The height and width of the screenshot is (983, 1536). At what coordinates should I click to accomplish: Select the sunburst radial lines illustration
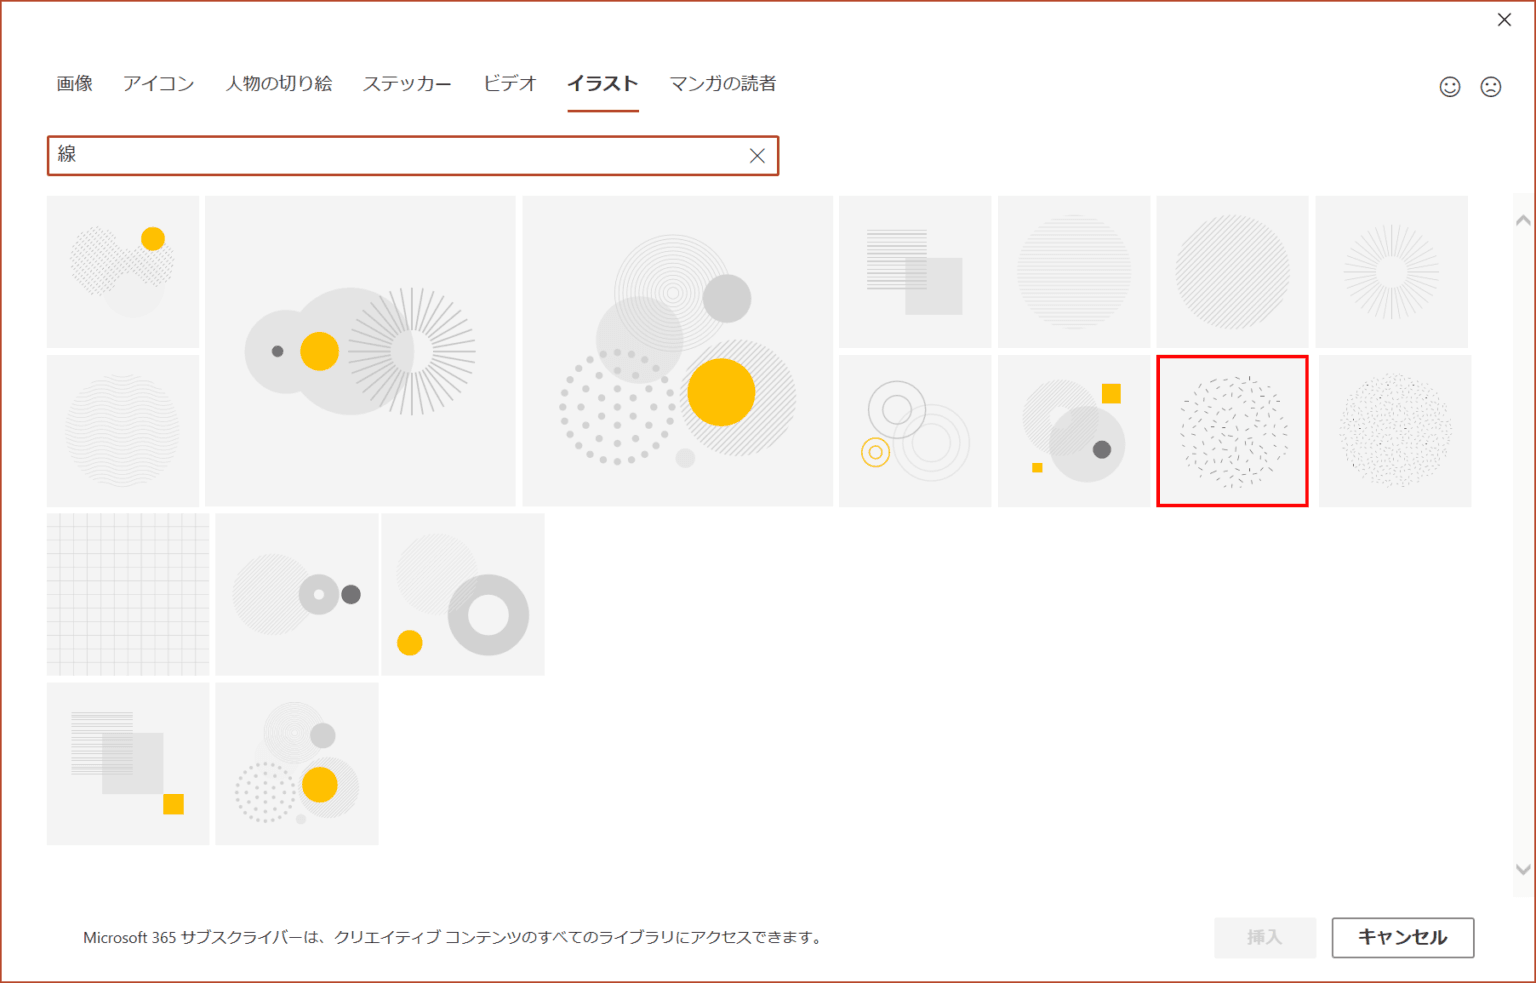tap(1391, 272)
